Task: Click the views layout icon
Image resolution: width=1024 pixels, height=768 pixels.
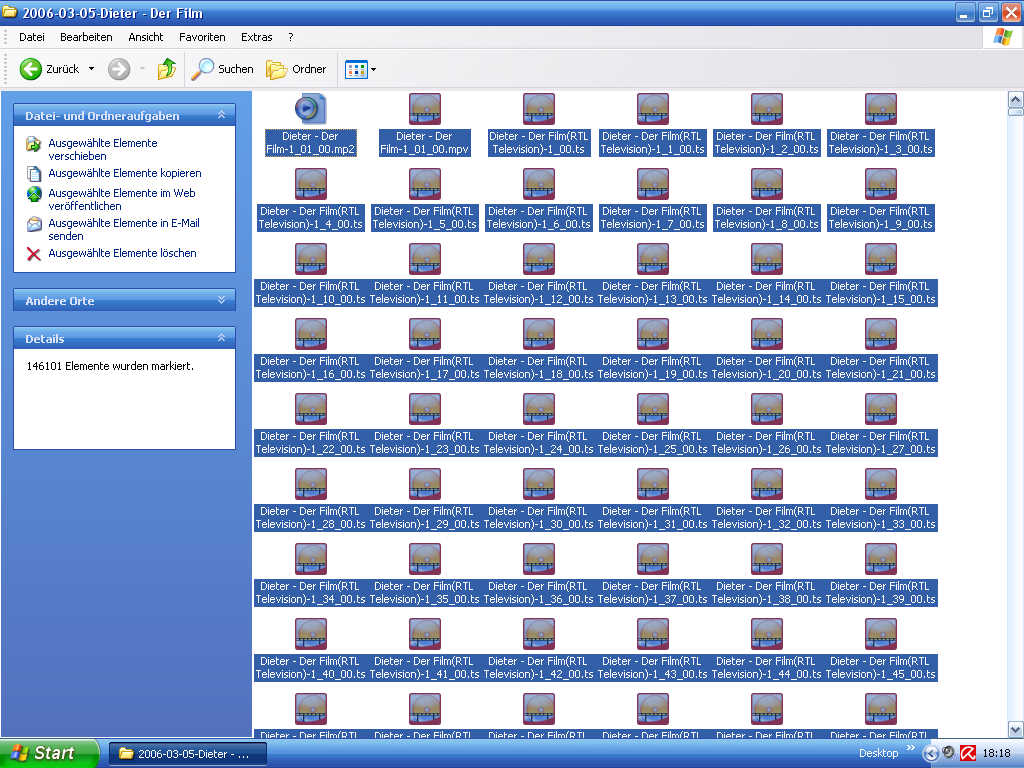Action: (356, 69)
